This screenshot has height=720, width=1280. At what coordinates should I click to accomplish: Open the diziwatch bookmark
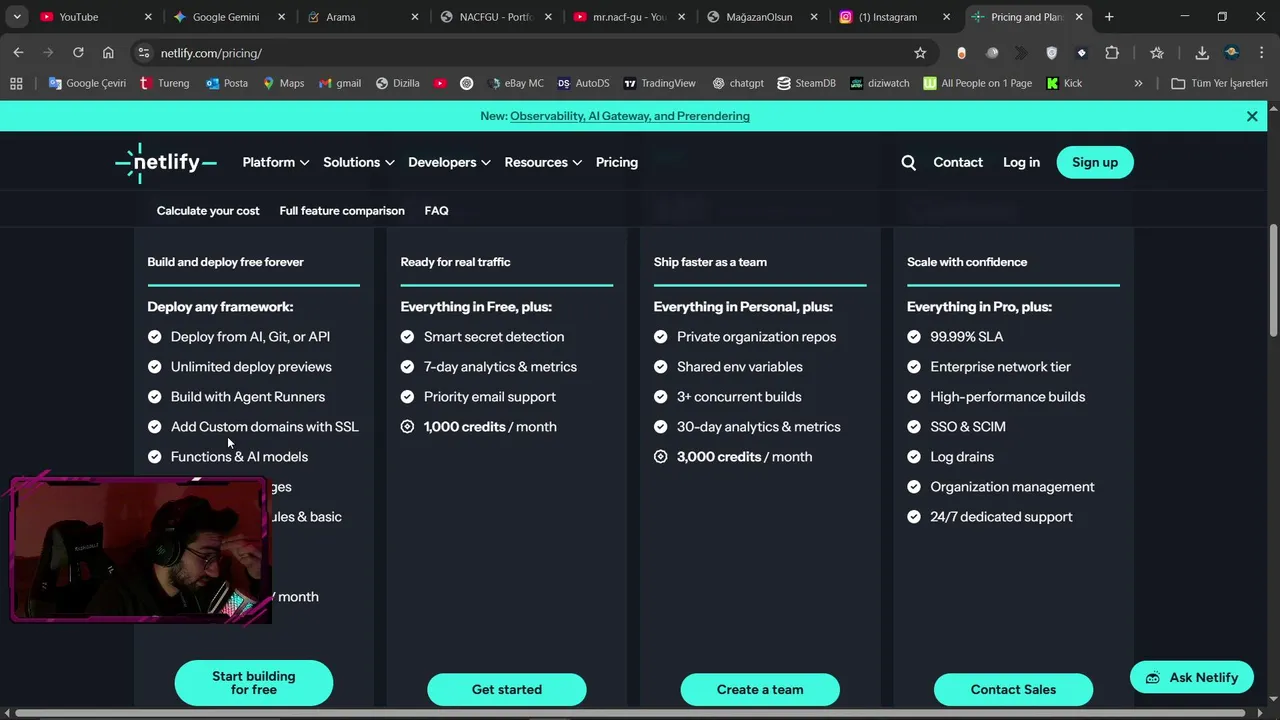pos(880,83)
